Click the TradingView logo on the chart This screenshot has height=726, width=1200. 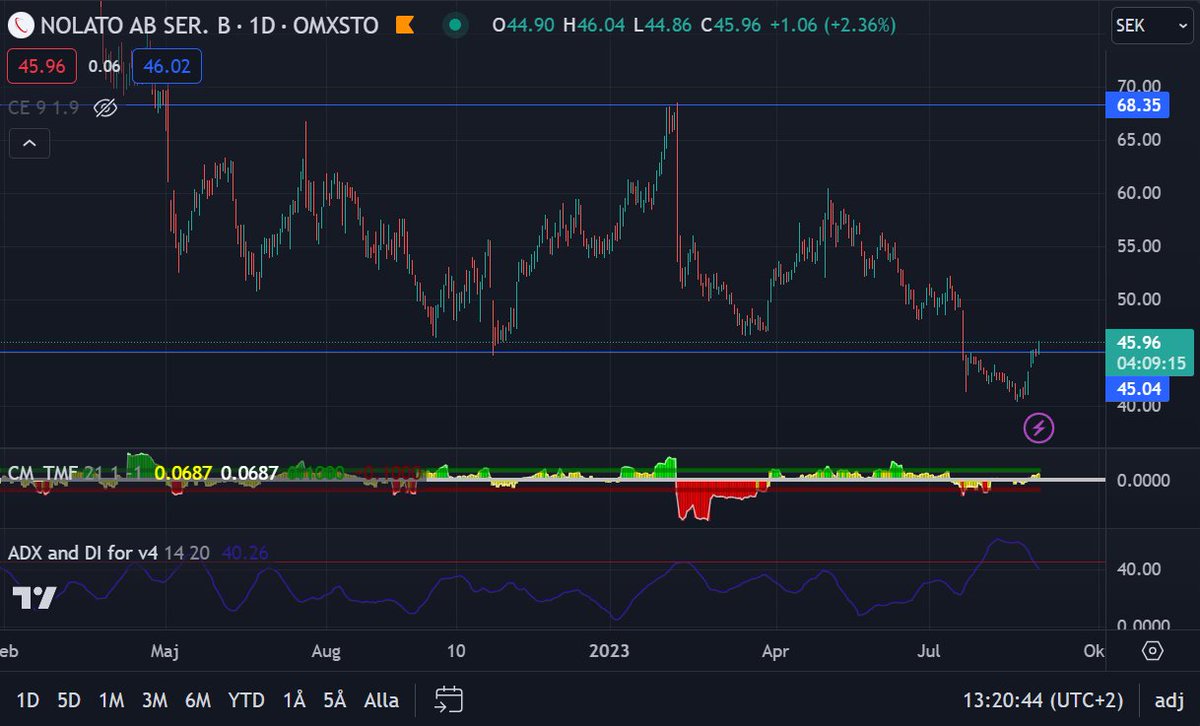coord(33,598)
